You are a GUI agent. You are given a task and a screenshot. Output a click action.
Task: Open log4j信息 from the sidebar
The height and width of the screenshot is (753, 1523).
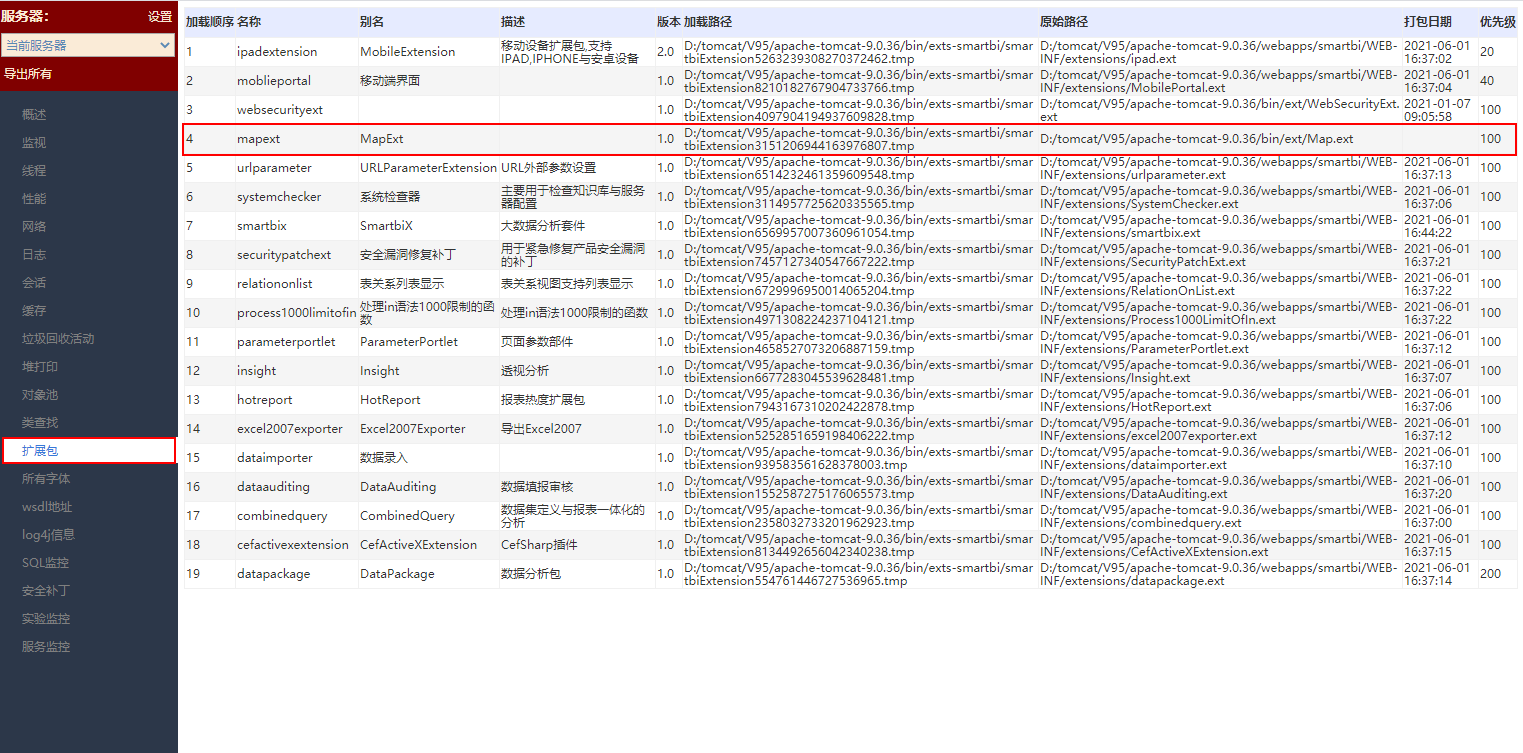(x=48, y=535)
